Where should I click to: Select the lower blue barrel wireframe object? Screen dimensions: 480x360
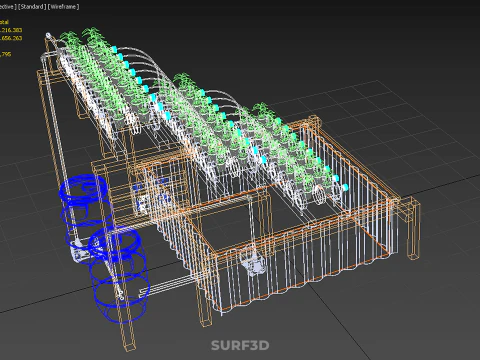[x=118, y=275]
